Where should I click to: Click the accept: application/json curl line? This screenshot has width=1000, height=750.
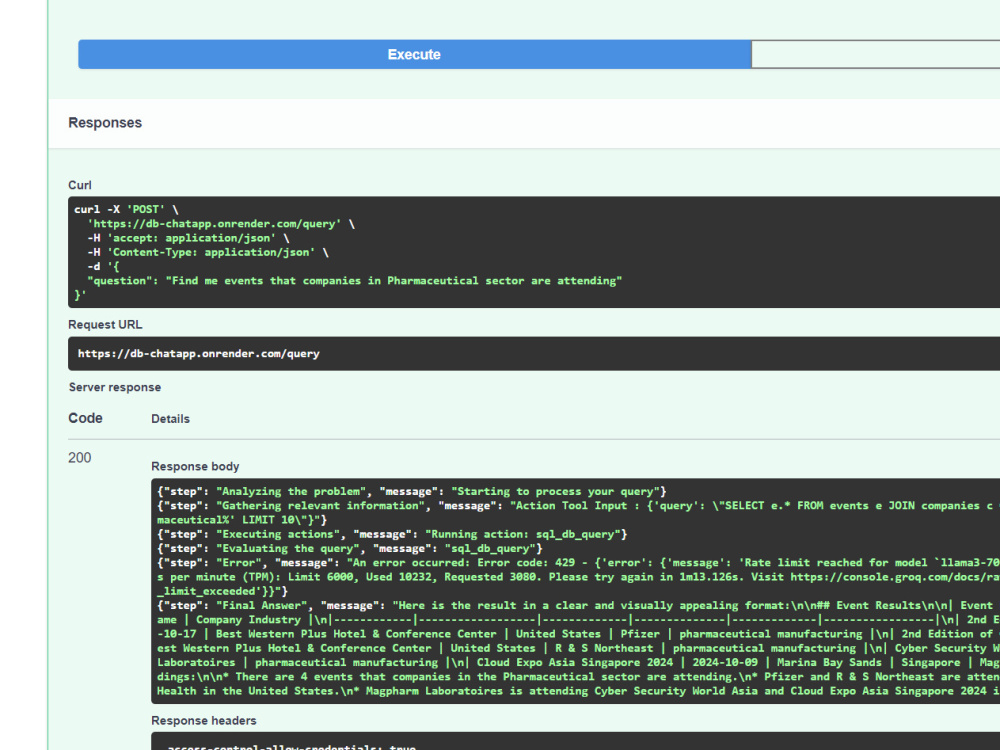[188, 238]
